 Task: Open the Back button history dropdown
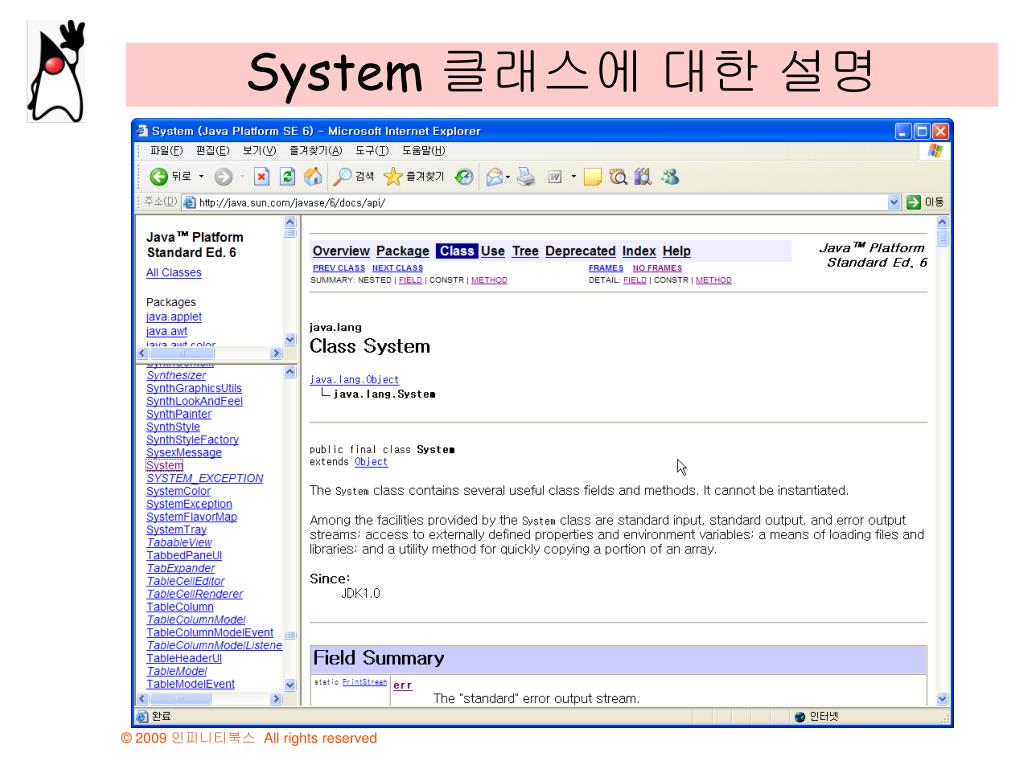pos(201,176)
